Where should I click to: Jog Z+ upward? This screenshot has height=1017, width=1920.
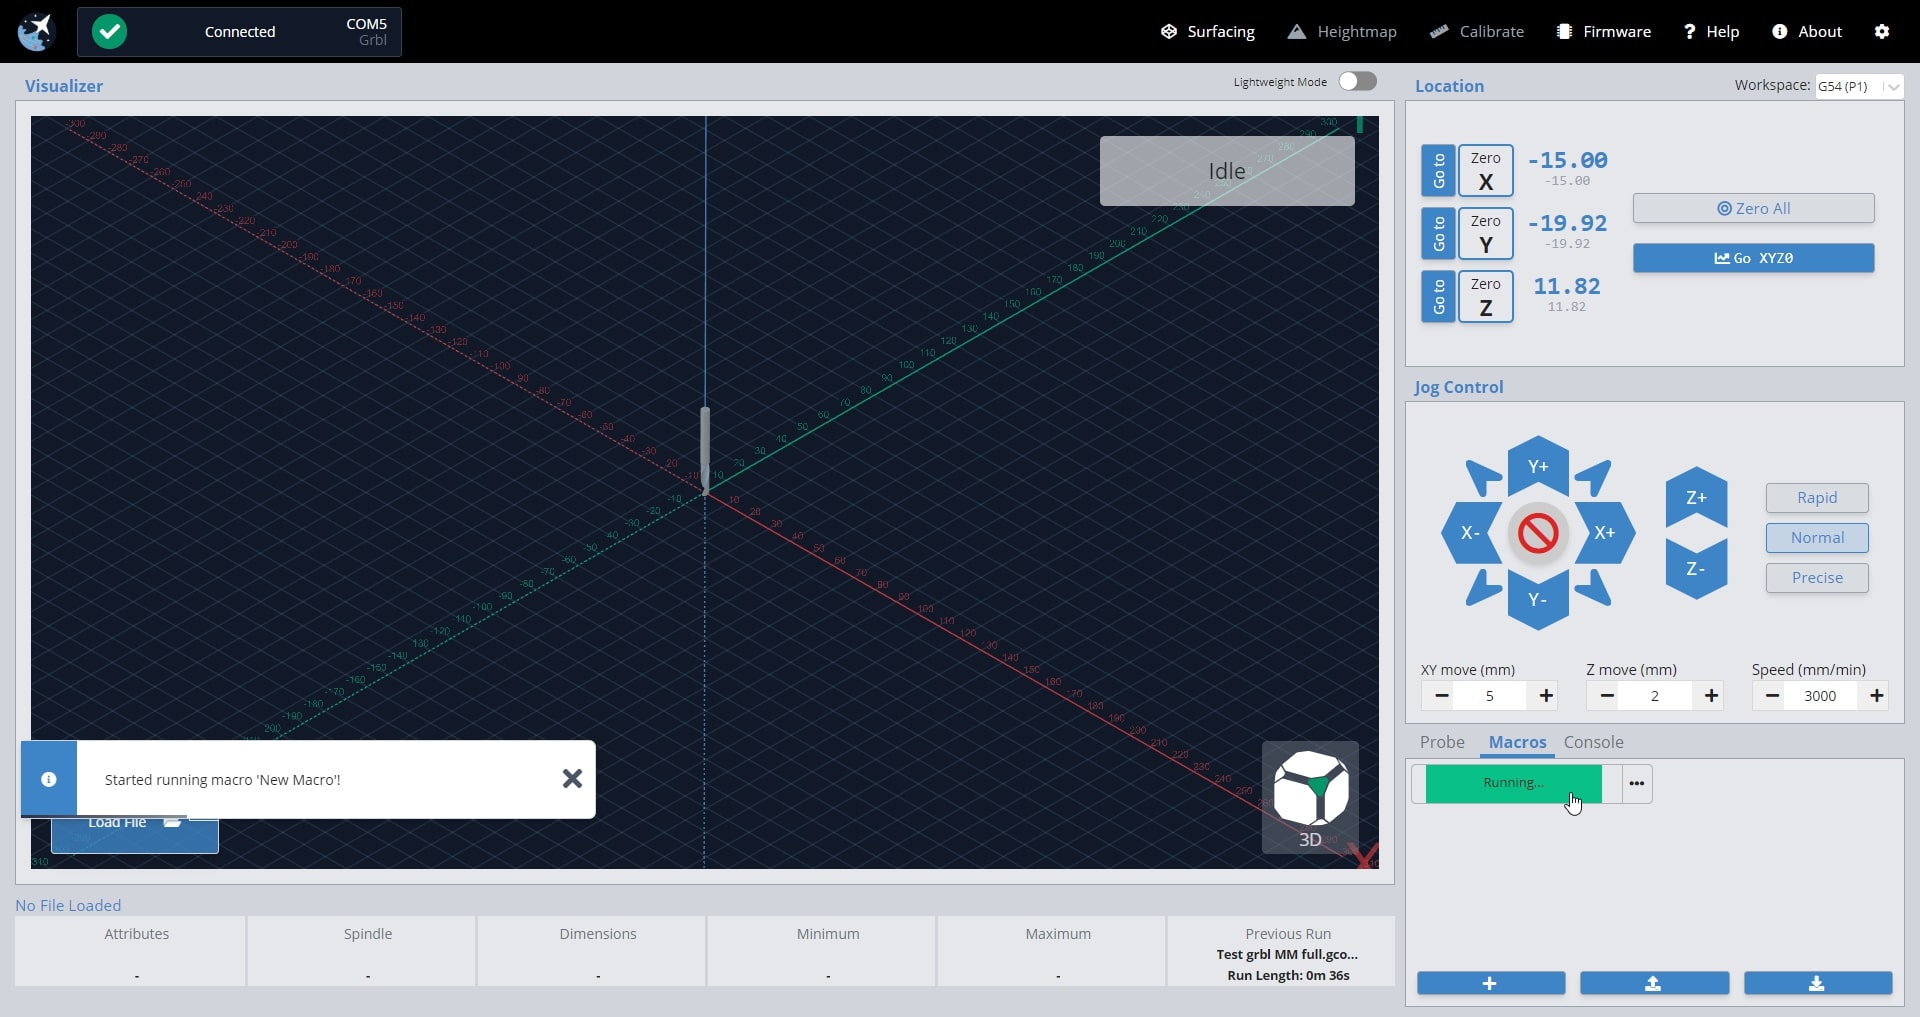(1696, 497)
